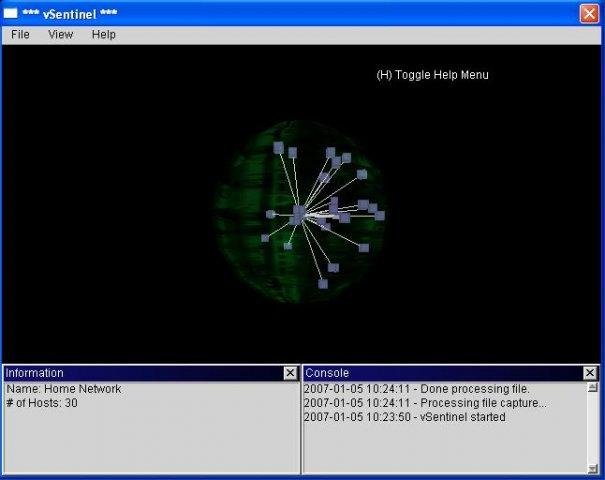Select the bottommost host node
The height and width of the screenshot is (480, 605).
click(x=323, y=284)
